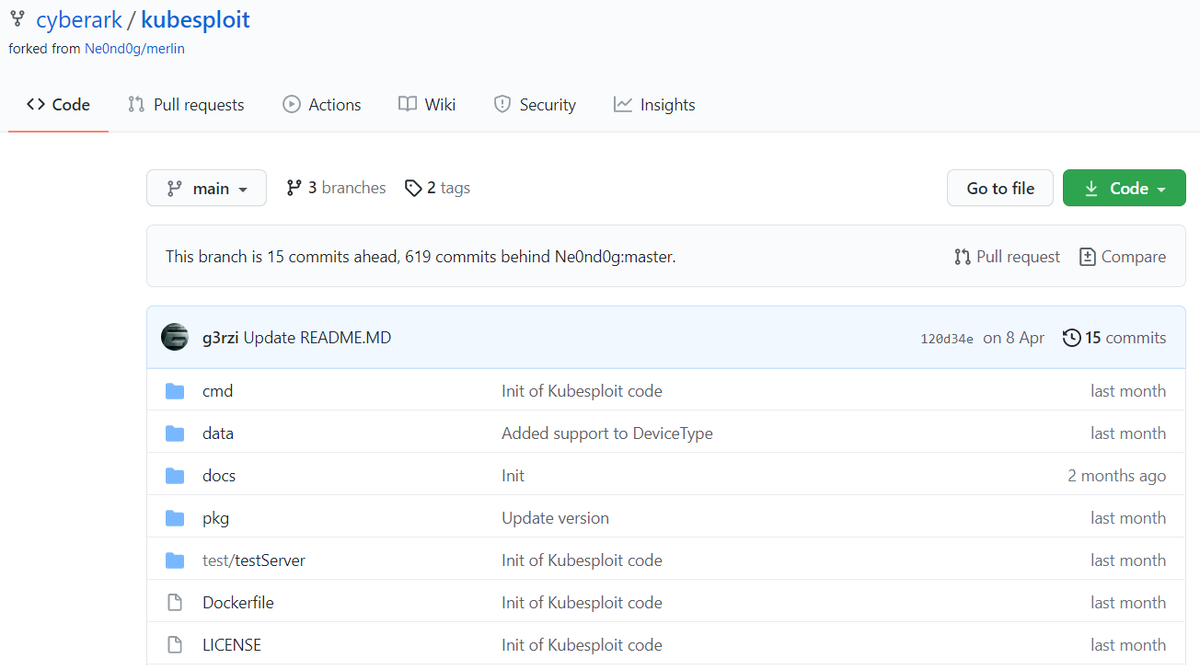This screenshot has height=670, width=1200.
Task: Click the git branch icon in the main selector
Action: (x=175, y=188)
